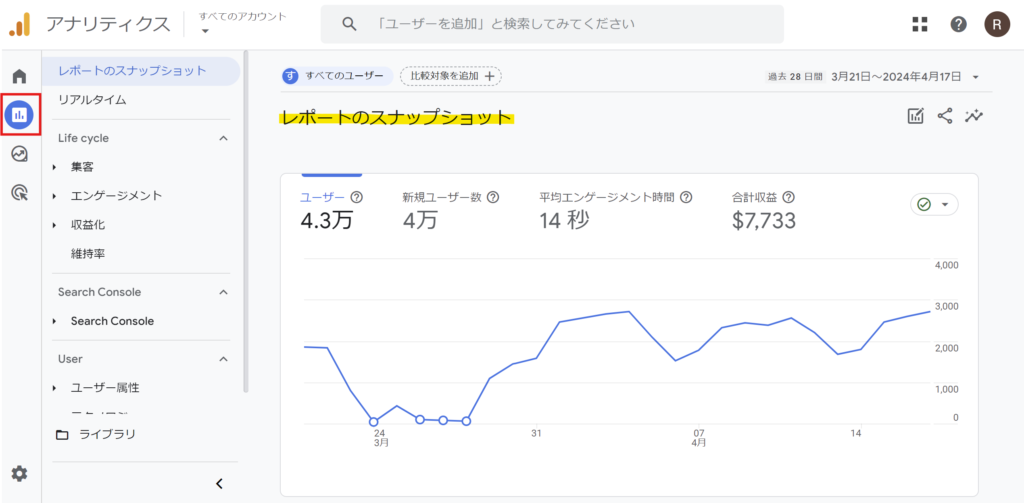Open the ライブラリ link

pos(107,434)
